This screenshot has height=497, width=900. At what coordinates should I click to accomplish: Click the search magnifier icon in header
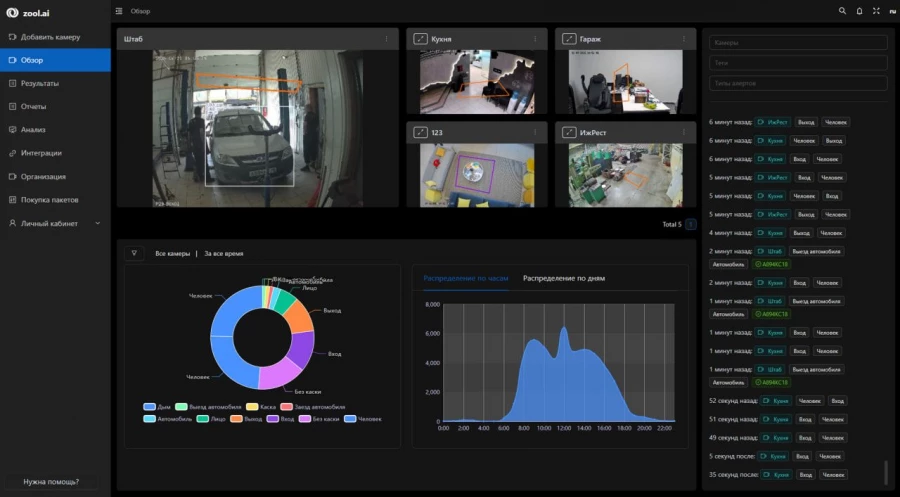tap(842, 11)
